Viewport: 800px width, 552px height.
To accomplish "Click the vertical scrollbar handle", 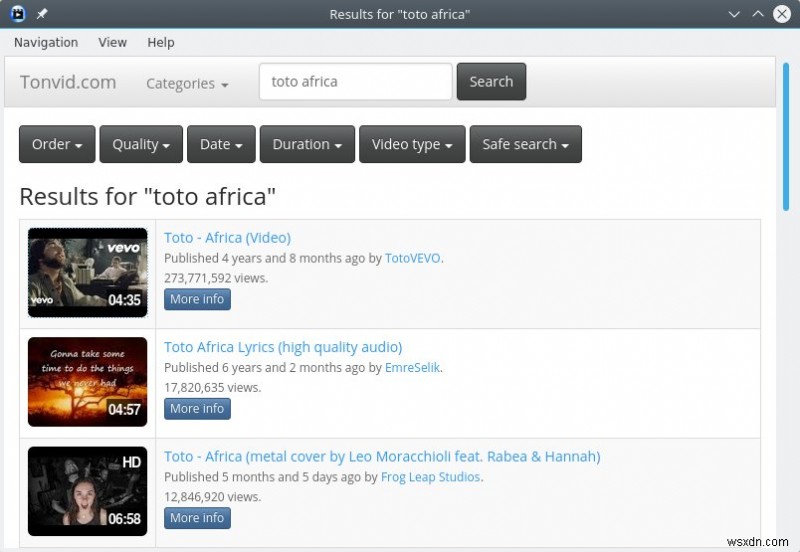I will pyautogui.click(x=786, y=136).
